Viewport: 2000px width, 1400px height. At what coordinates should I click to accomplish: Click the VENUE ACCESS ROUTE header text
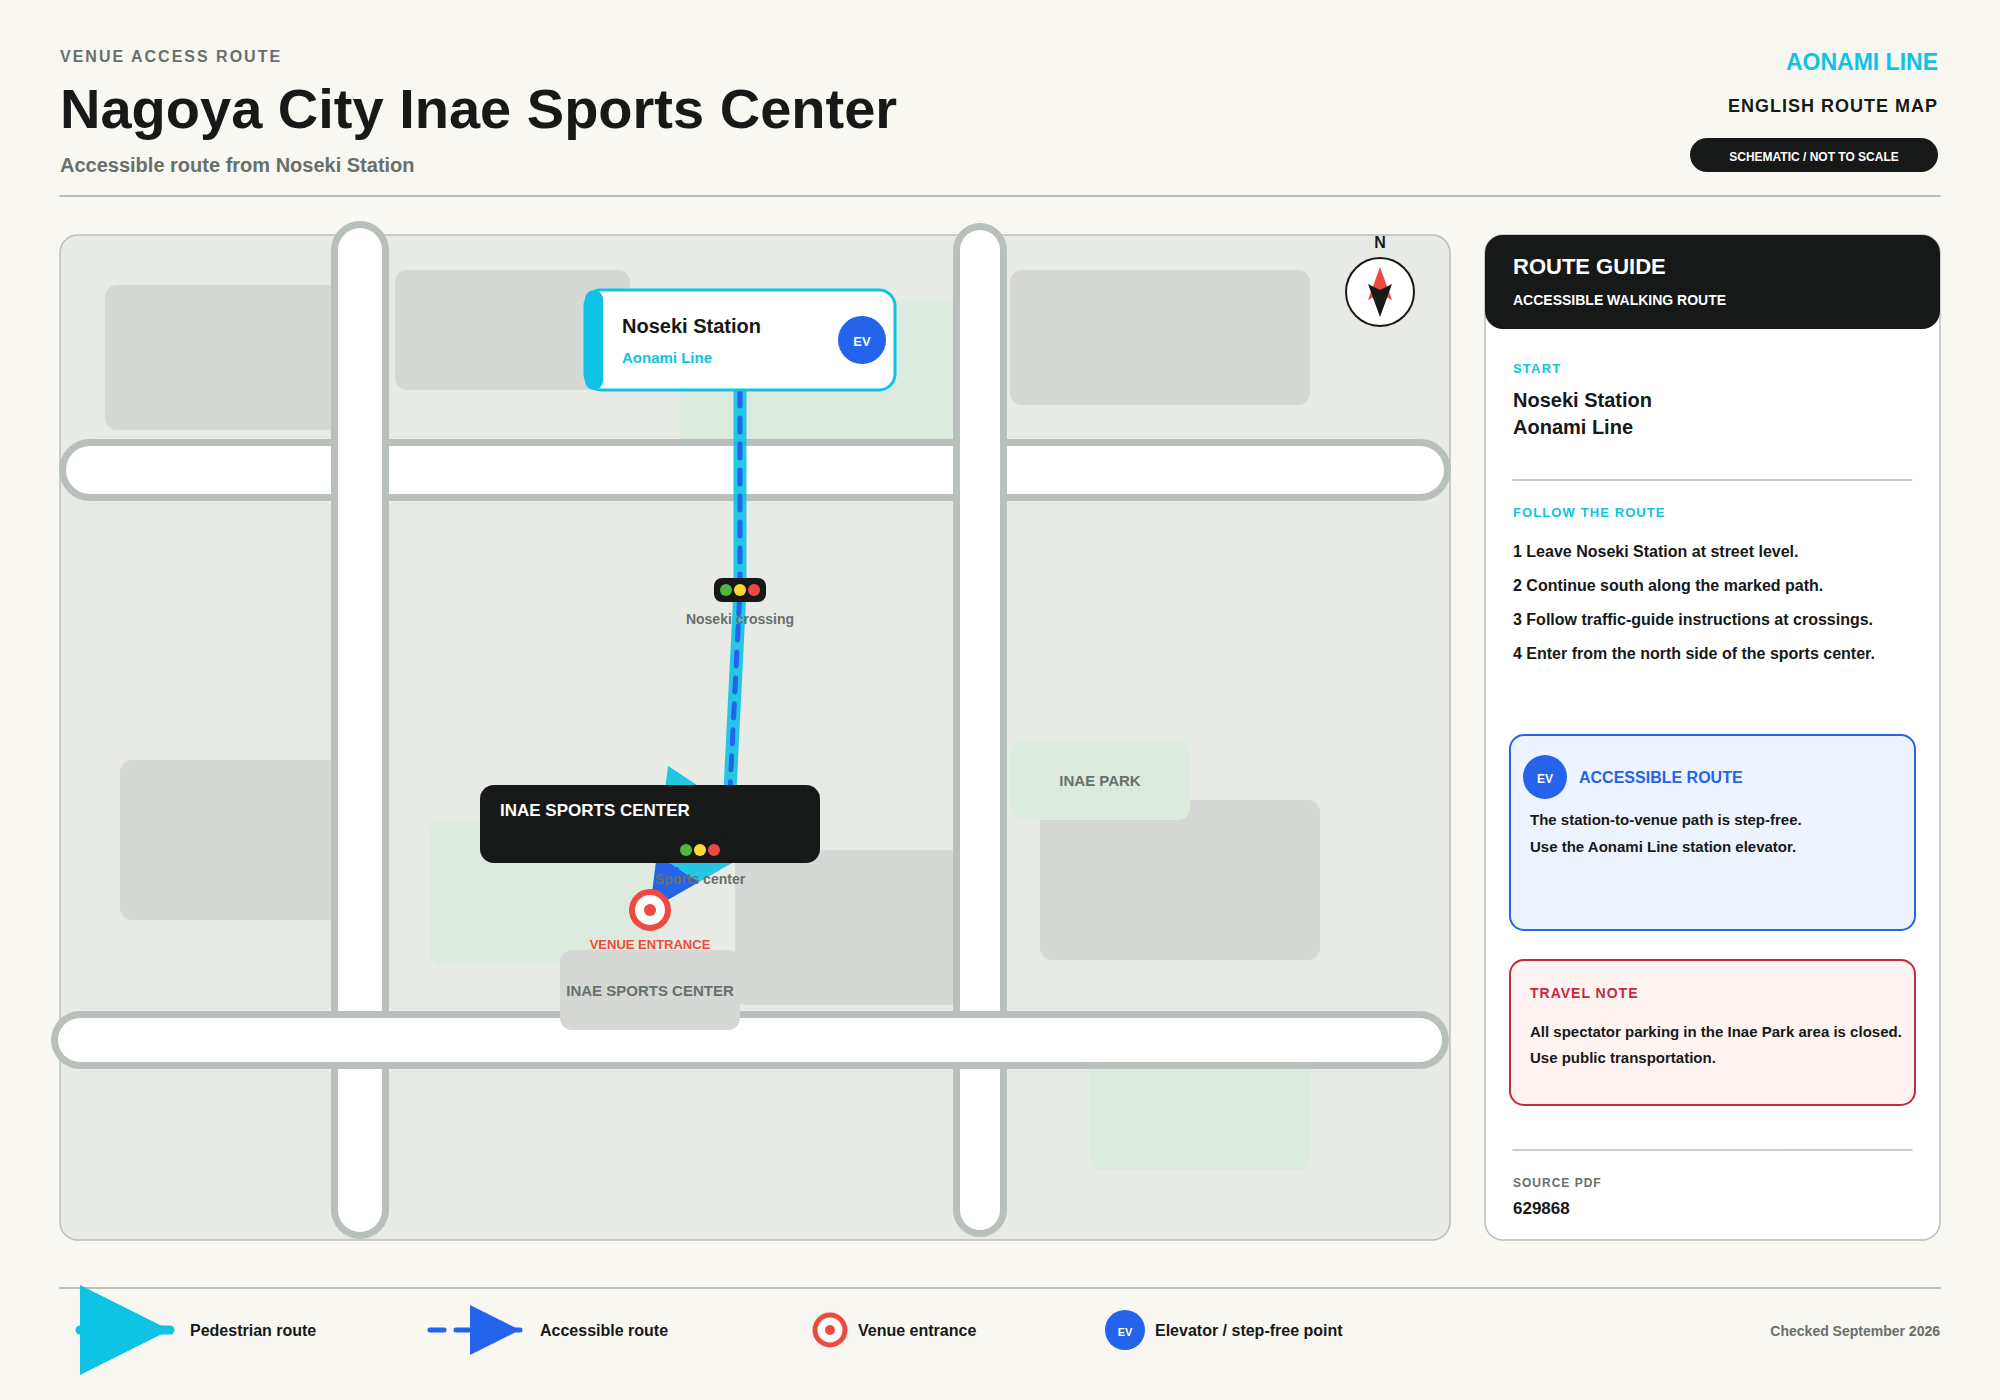click(170, 56)
